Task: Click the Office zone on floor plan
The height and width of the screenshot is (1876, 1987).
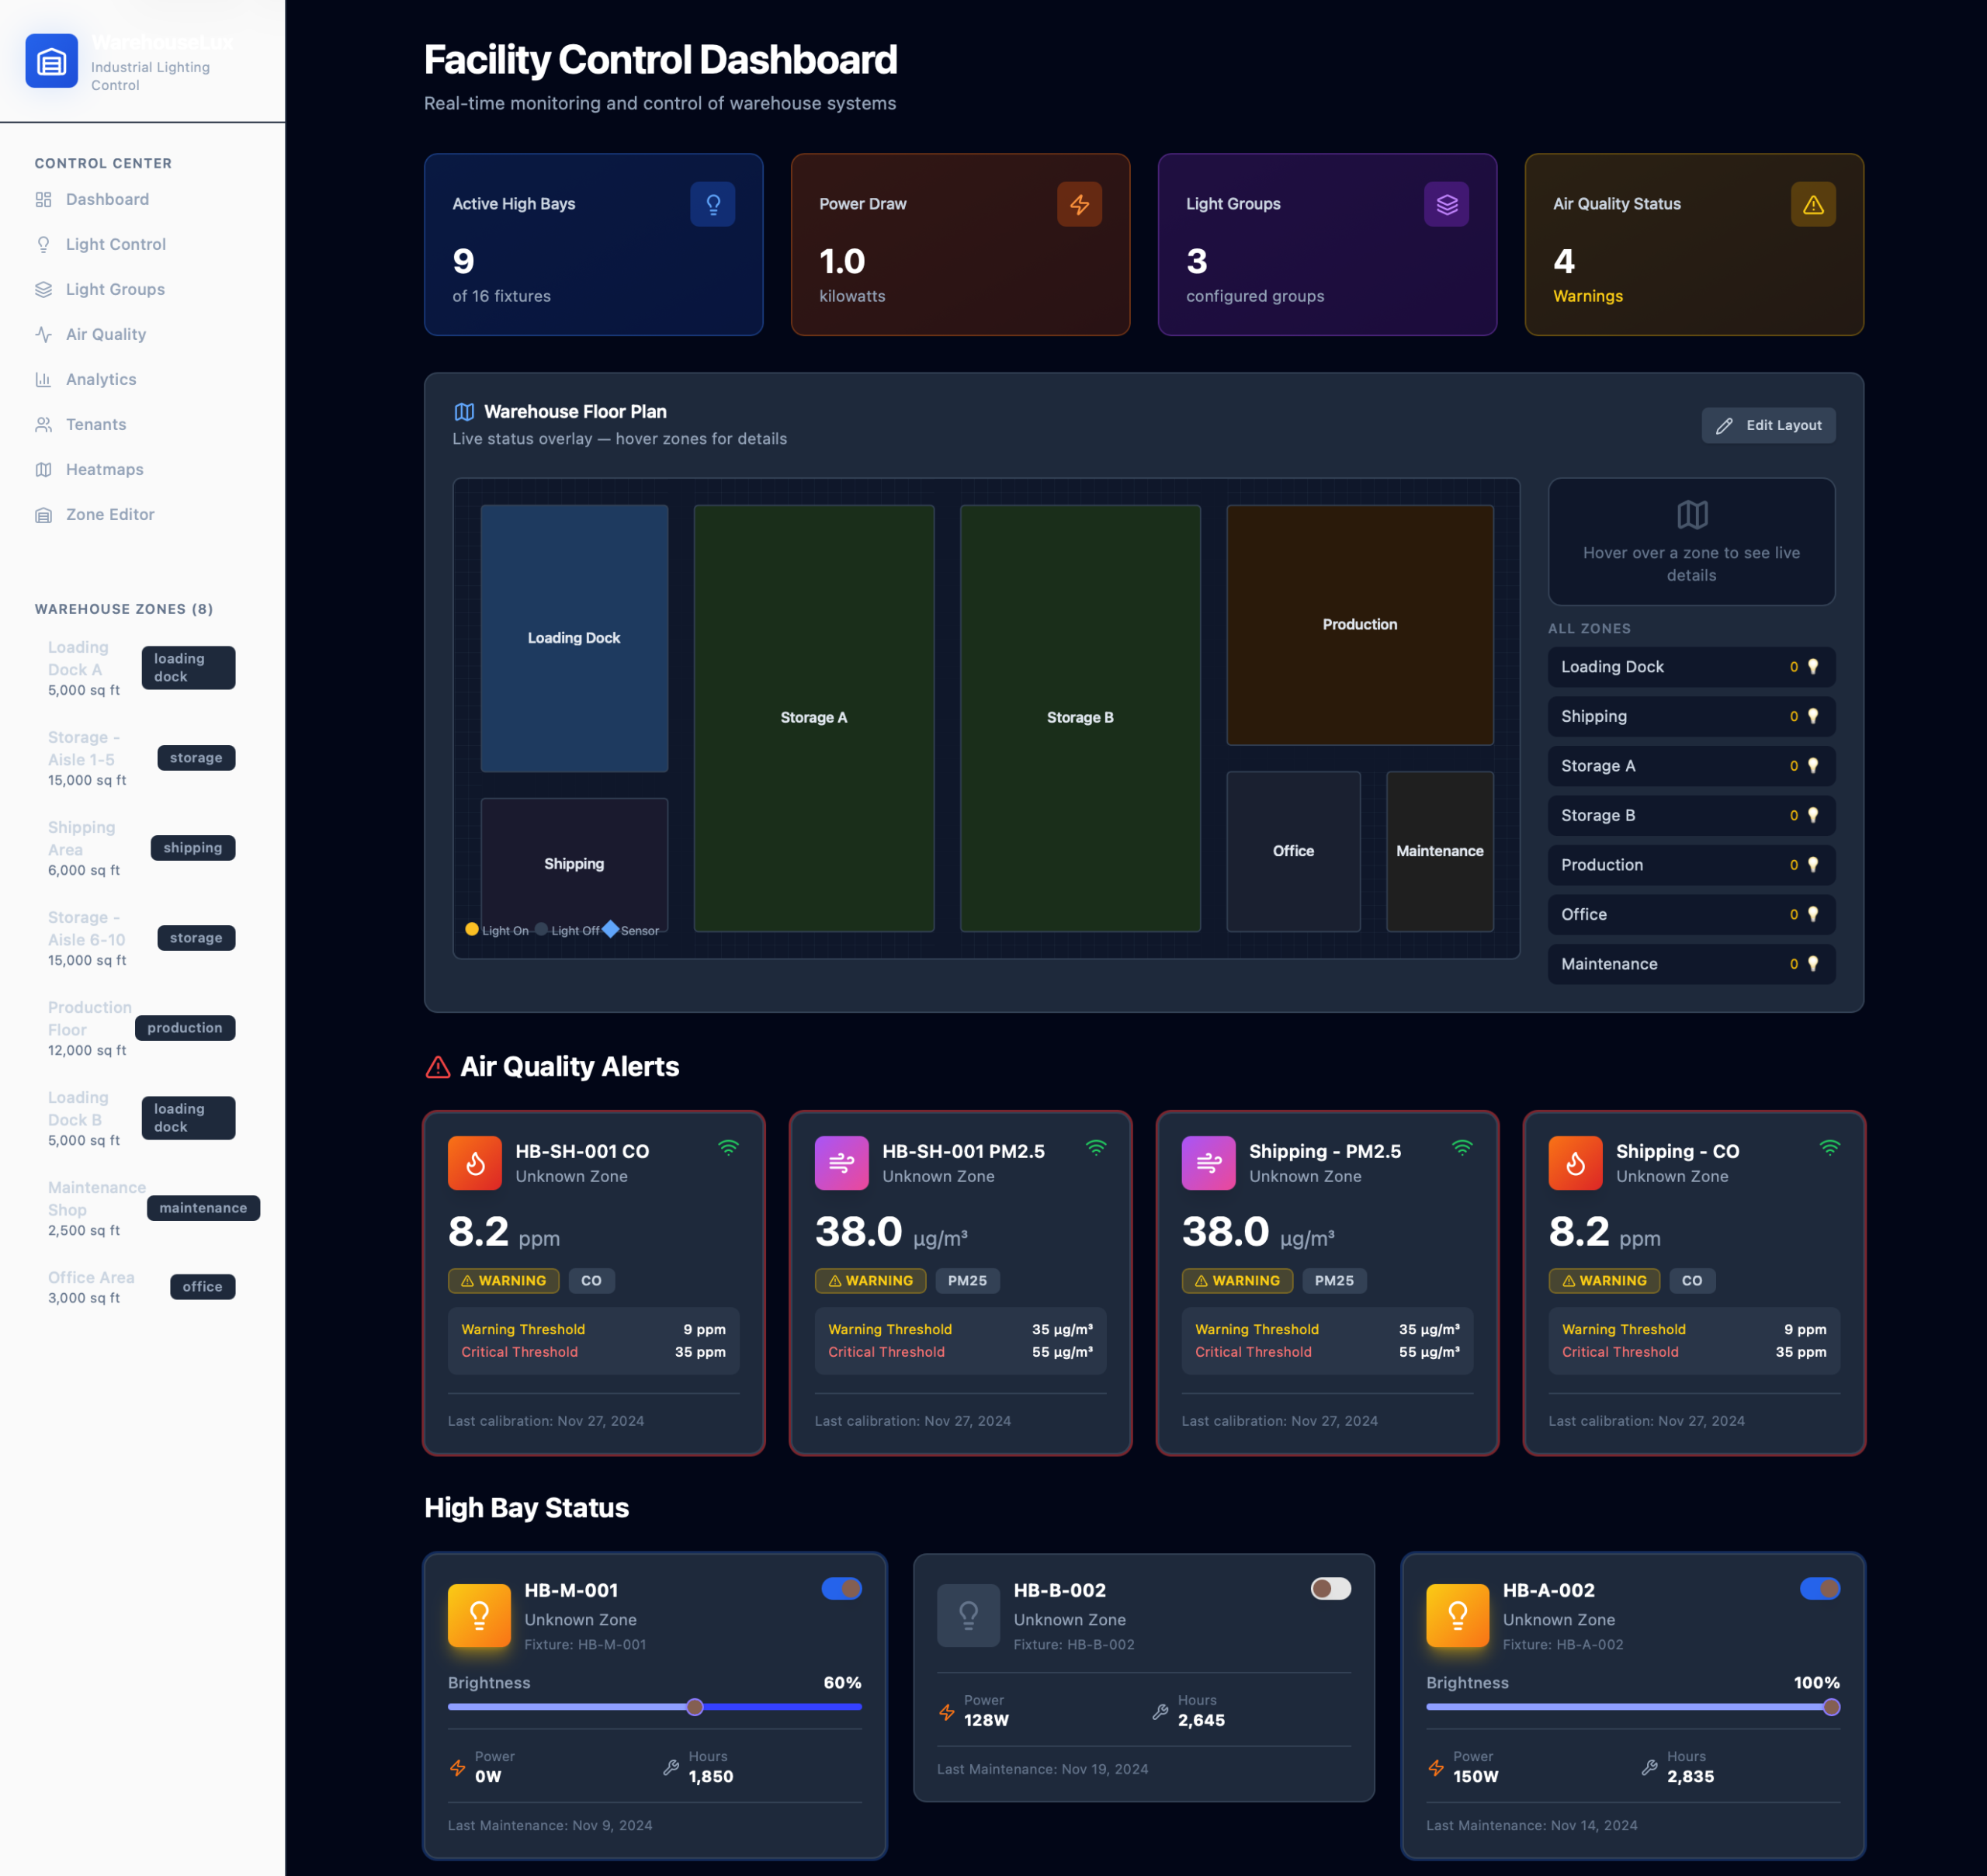Action: [1293, 851]
